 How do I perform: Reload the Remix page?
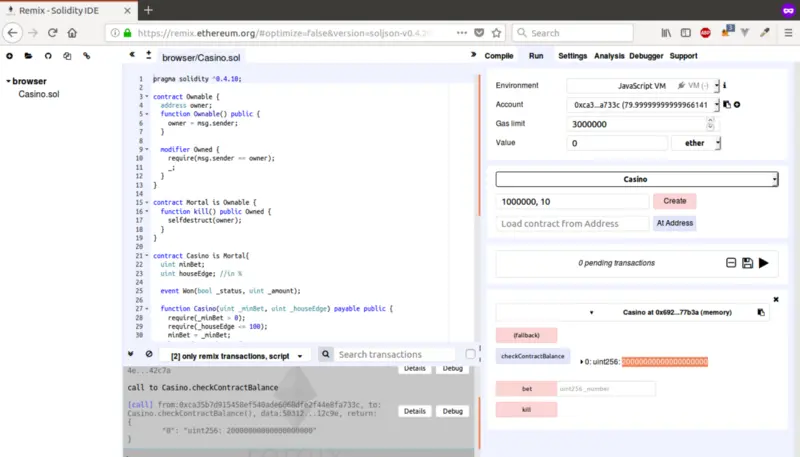coord(53,33)
